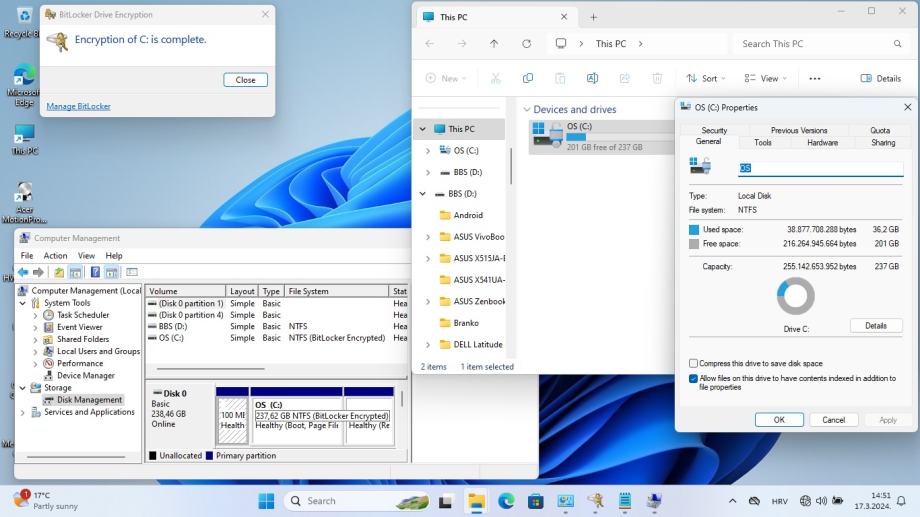Collapse the Devices and drives group

(526, 110)
